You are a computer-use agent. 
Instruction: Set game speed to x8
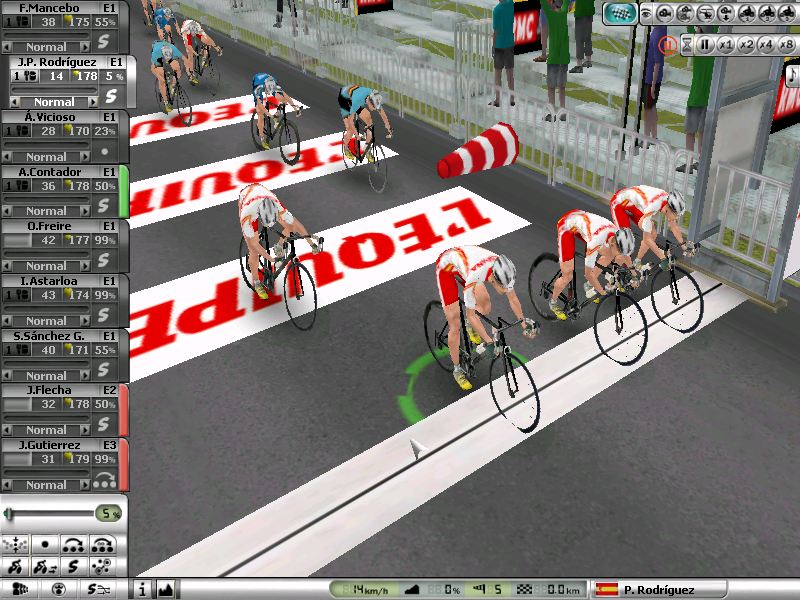[785, 44]
